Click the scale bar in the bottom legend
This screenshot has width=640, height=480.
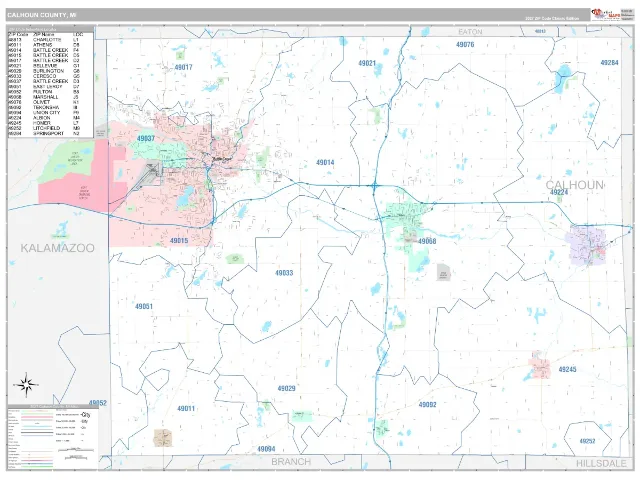click(x=76, y=450)
